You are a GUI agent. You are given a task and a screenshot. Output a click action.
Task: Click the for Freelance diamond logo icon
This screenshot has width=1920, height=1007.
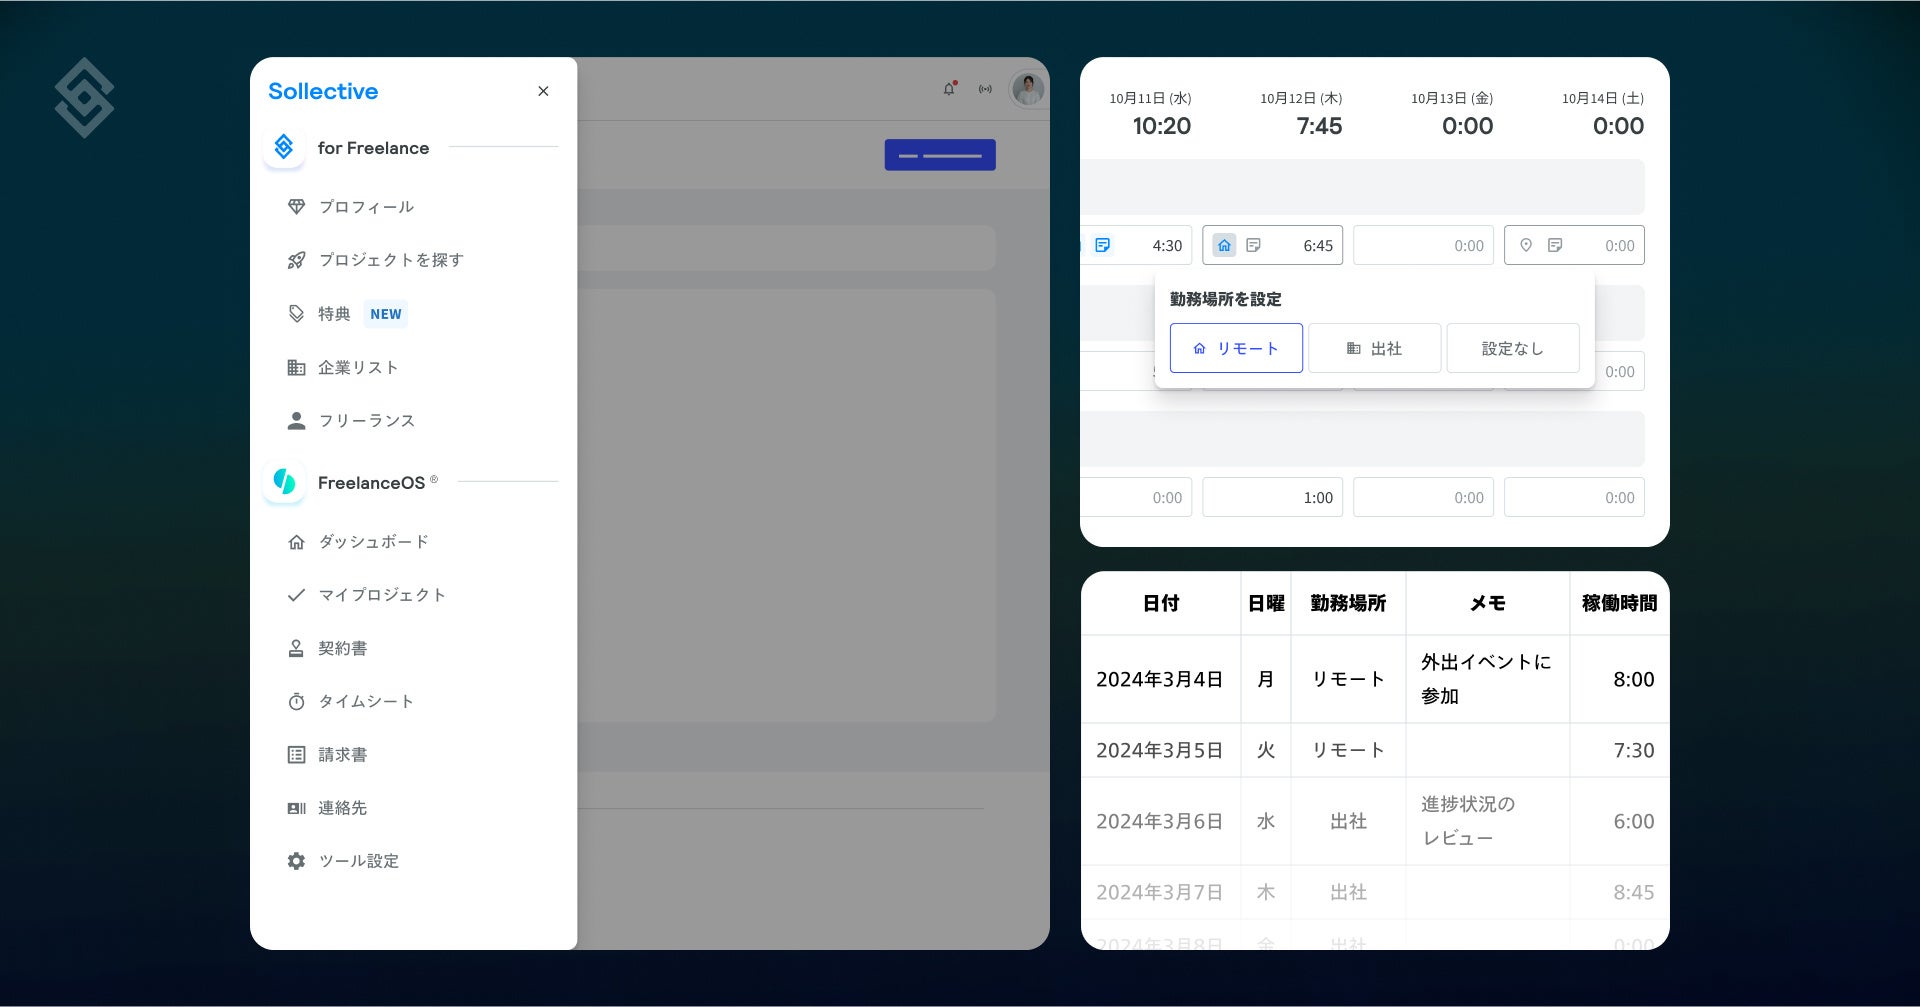click(x=284, y=147)
